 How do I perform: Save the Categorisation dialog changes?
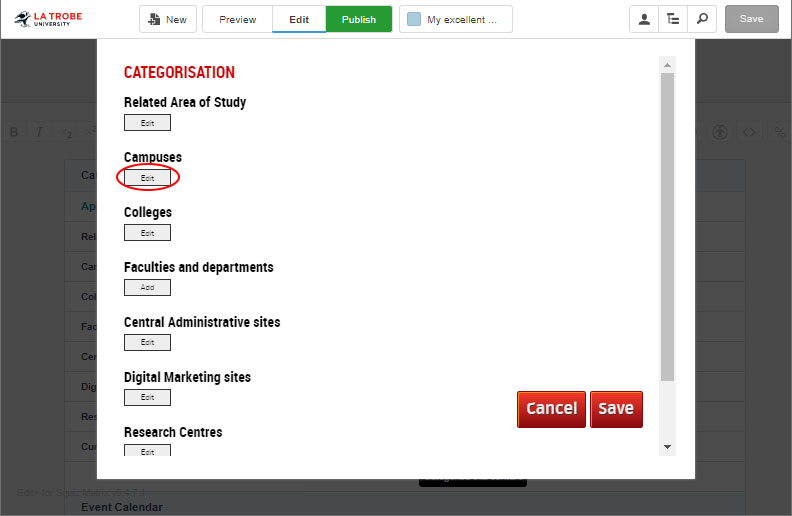click(x=616, y=409)
